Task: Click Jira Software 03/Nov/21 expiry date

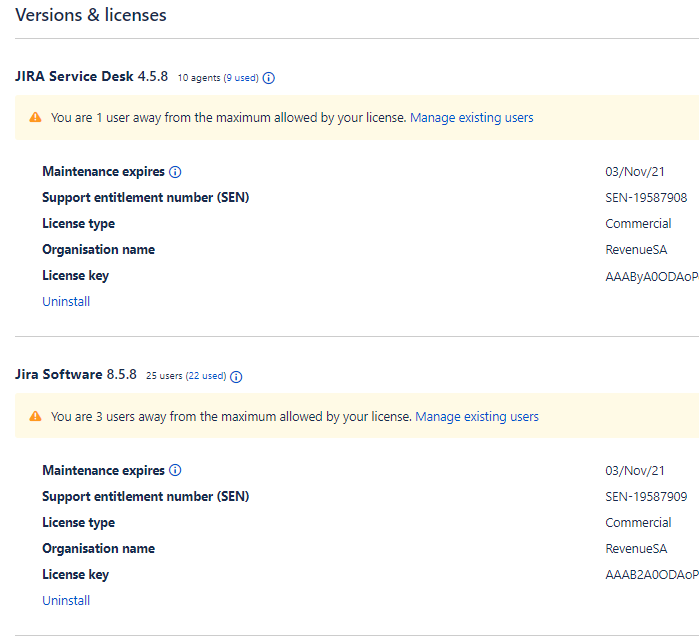Action: click(635, 470)
